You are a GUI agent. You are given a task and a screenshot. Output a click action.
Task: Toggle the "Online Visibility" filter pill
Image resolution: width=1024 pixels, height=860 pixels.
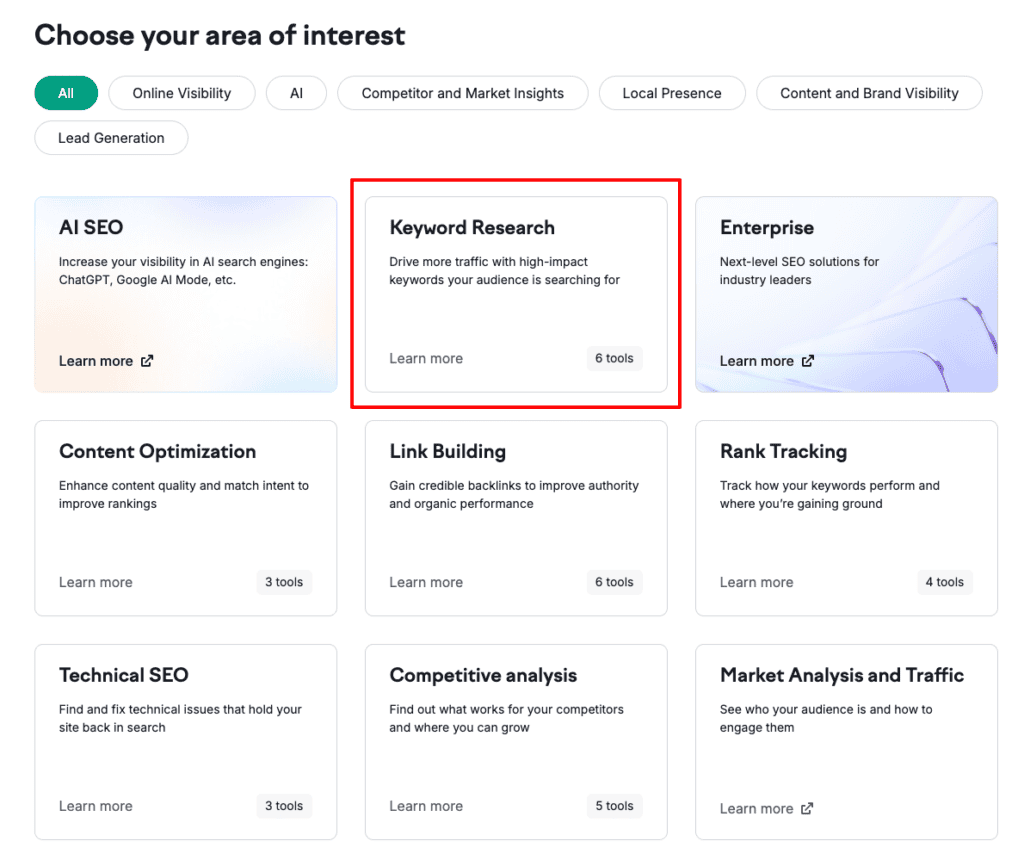[x=181, y=93]
